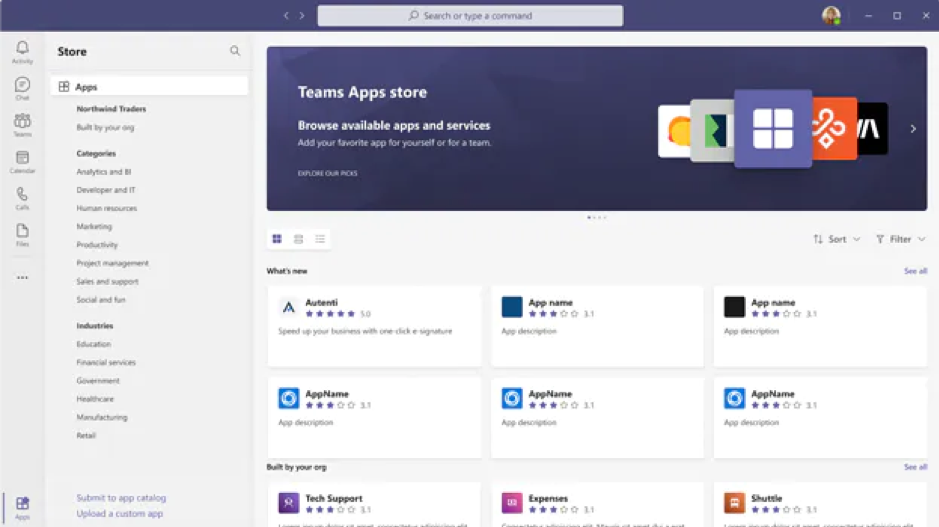Open the Shuttle app title
Viewport: 939px width, 527px height.
(x=767, y=498)
